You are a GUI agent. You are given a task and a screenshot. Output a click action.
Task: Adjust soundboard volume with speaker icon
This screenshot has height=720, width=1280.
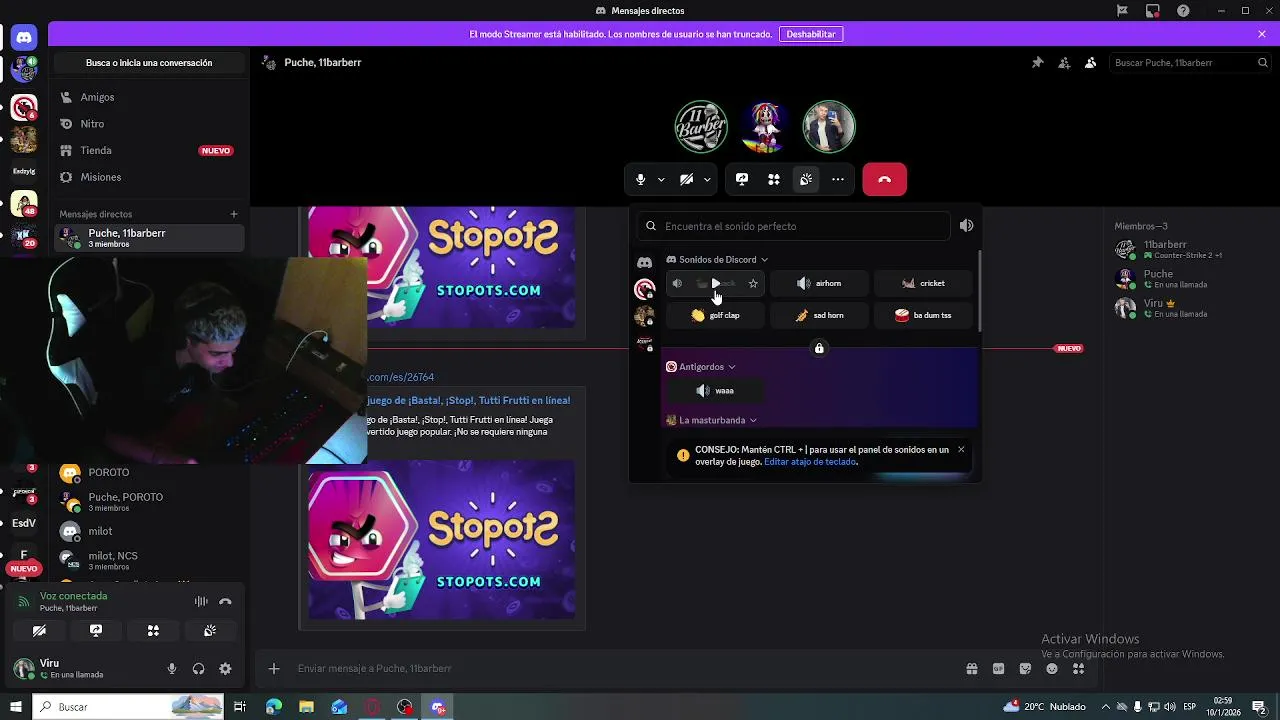click(966, 226)
